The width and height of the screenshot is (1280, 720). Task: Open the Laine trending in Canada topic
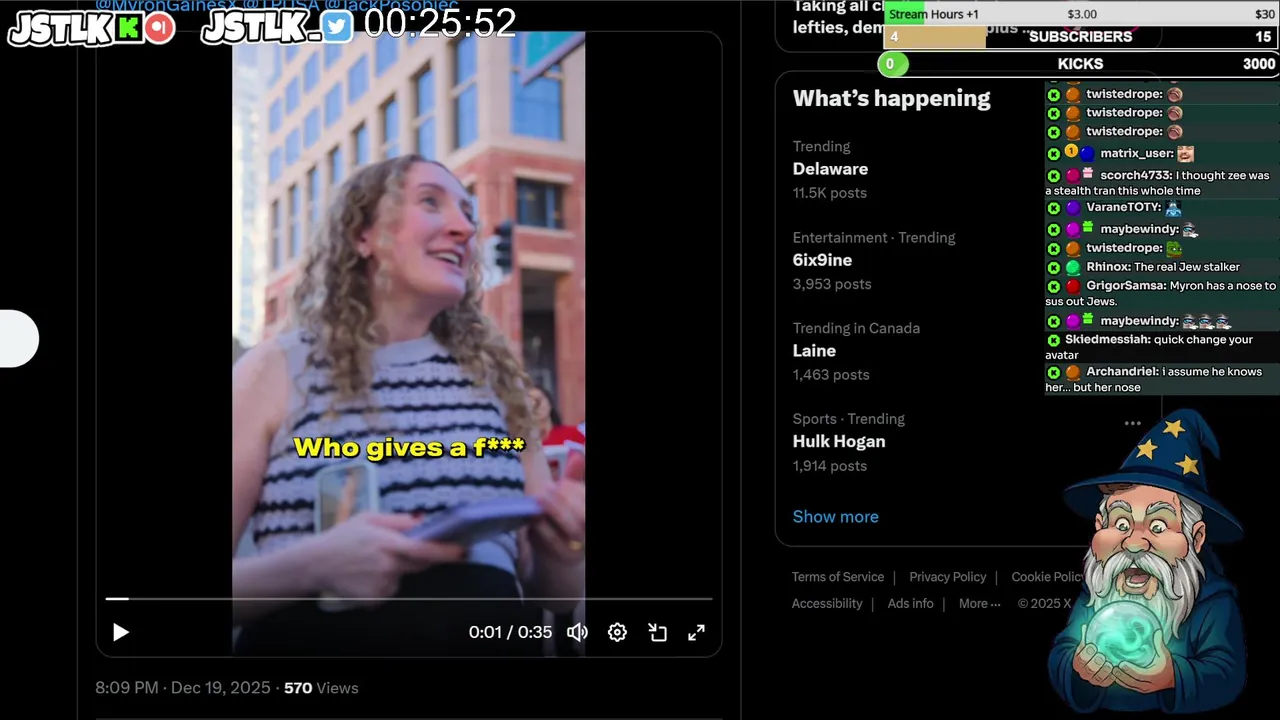coord(814,351)
